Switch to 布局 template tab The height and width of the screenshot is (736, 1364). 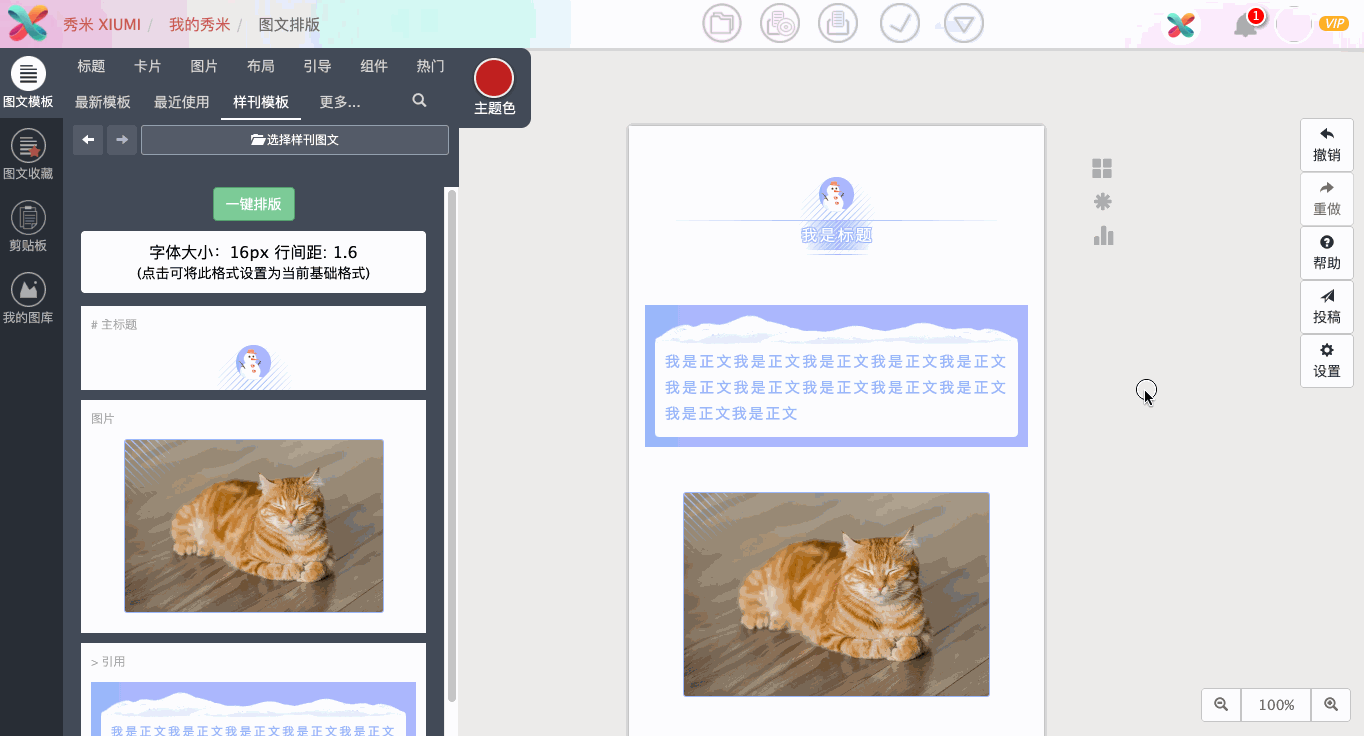point(261,66)
